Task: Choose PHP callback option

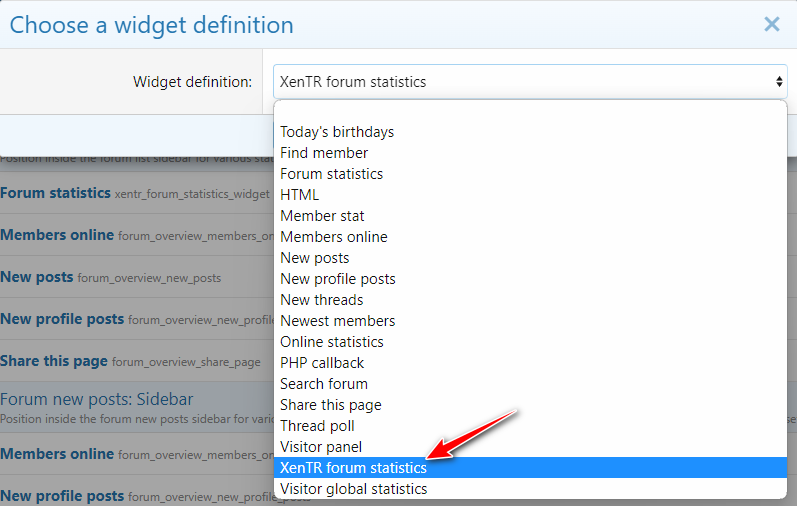Action: tap(322, 363)
